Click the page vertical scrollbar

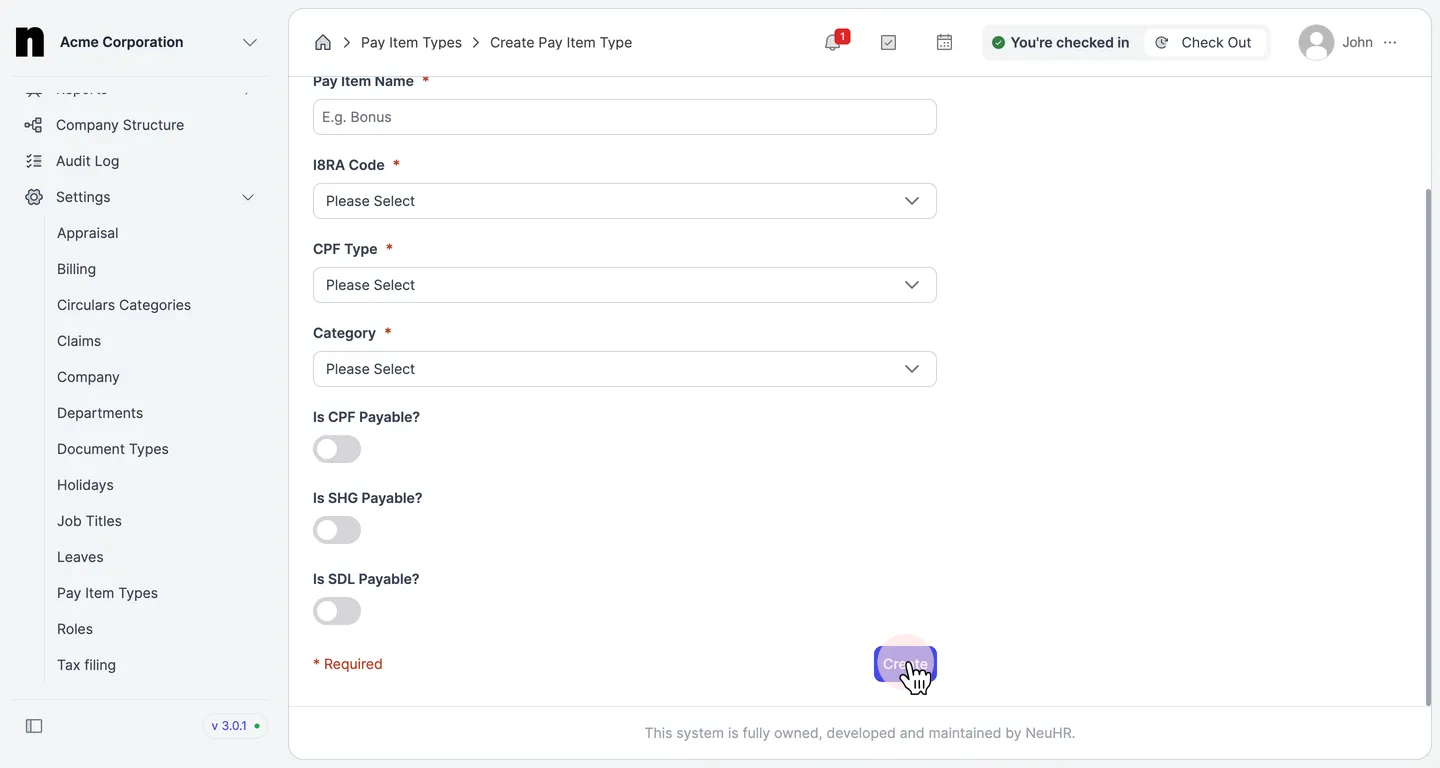click(1427, 445)
